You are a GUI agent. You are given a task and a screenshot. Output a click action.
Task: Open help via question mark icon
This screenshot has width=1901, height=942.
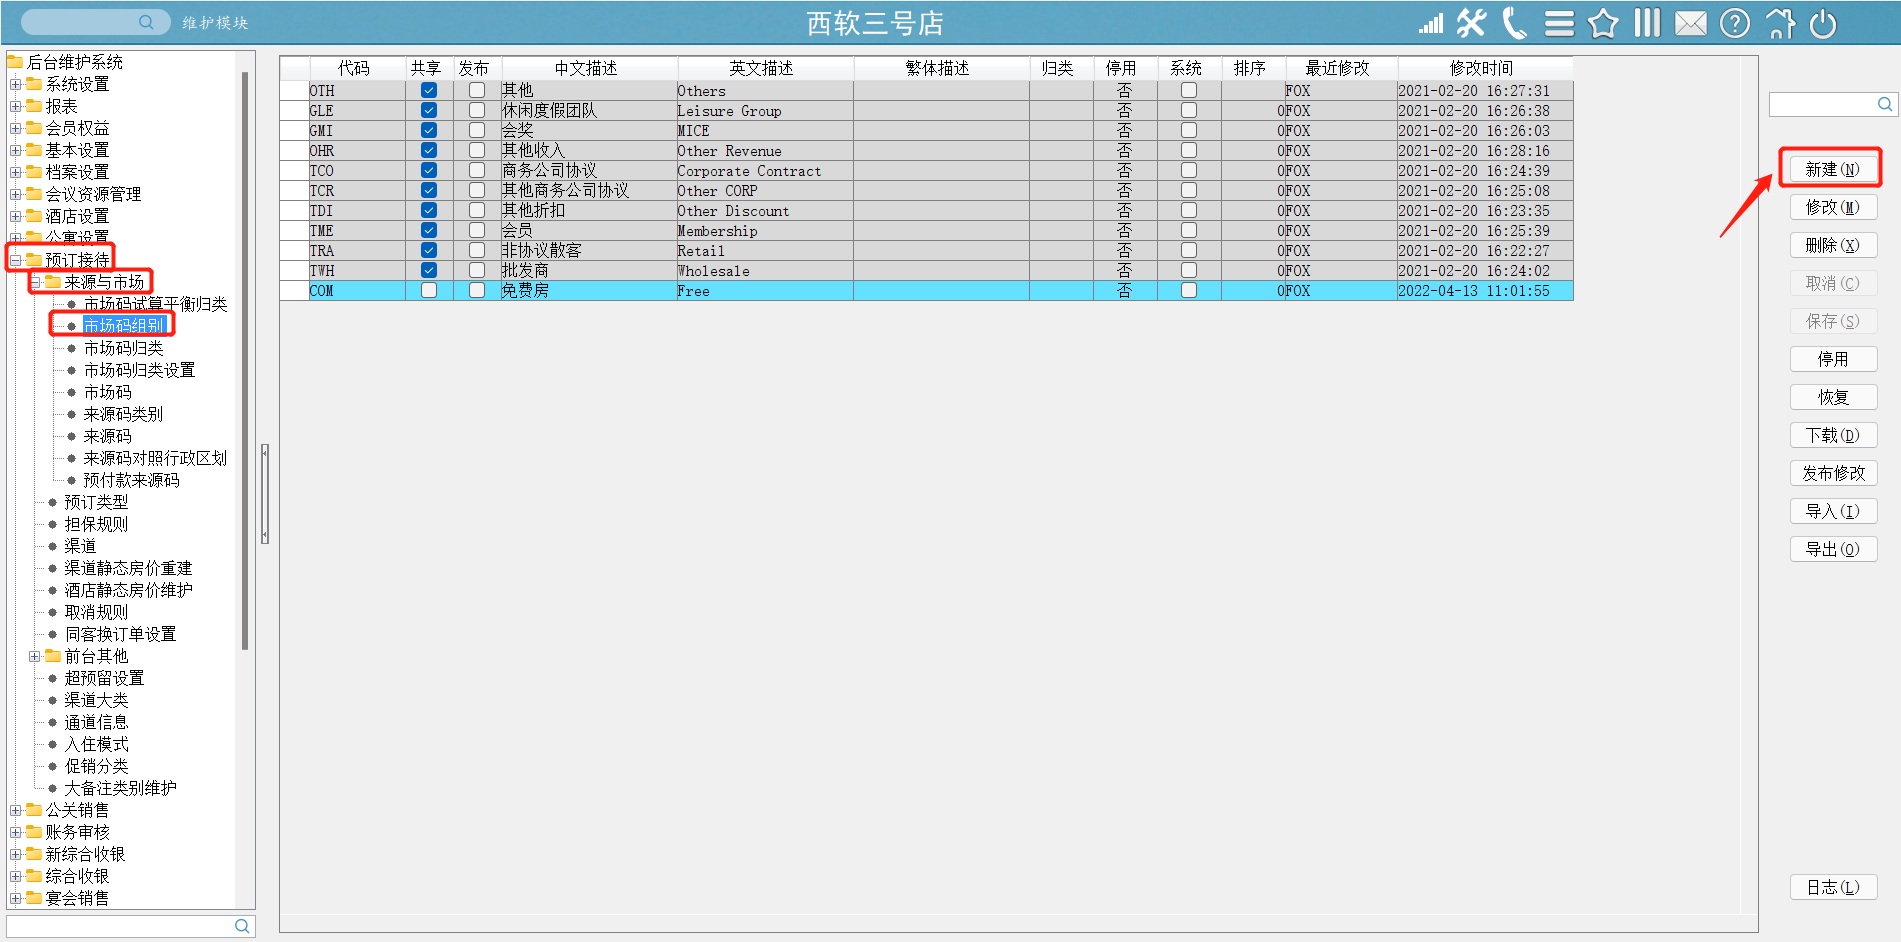1735,23
